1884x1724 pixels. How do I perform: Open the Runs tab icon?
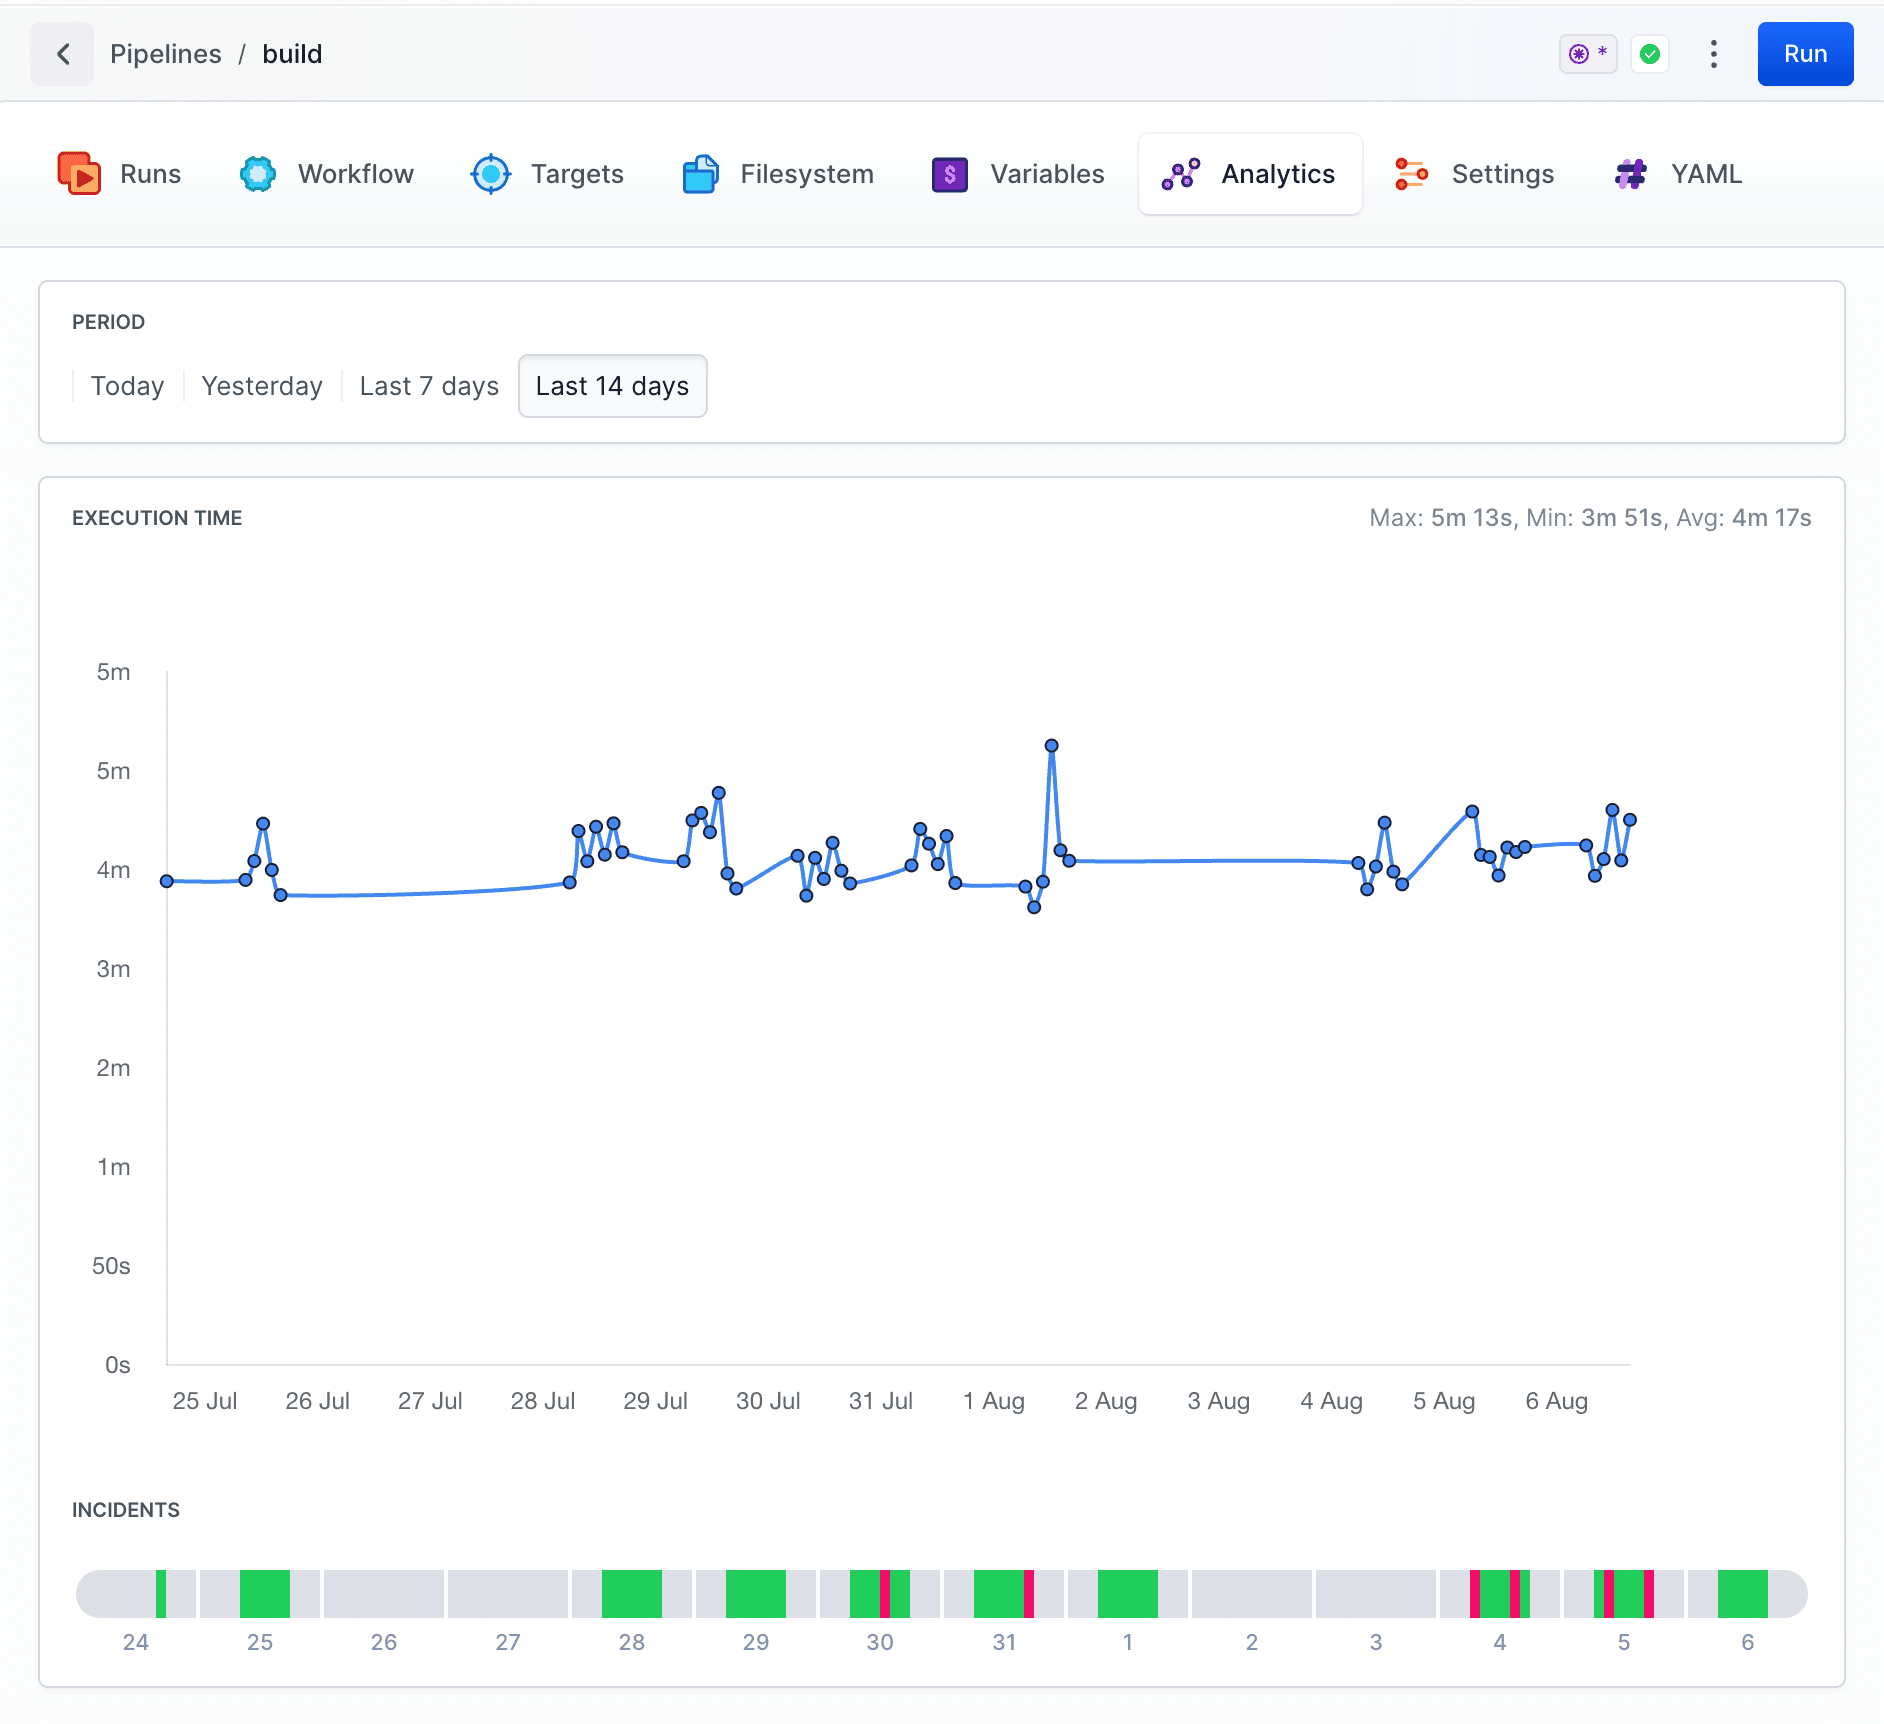click(x=79, y=174)
